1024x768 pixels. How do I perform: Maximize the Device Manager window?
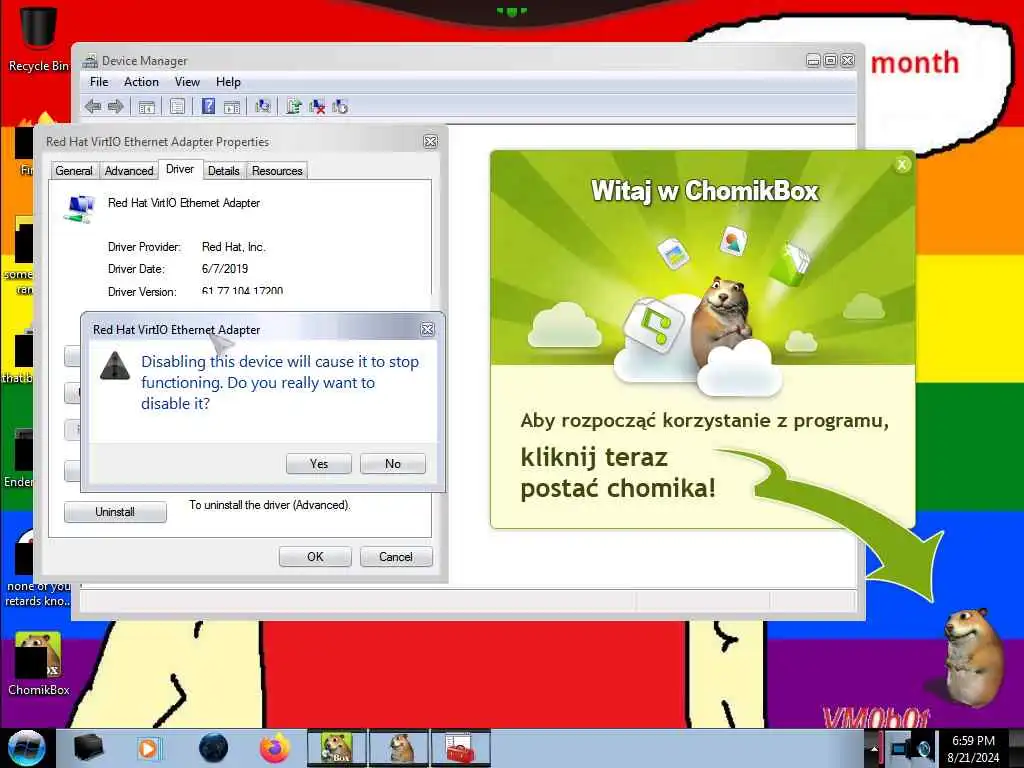(830, 60)
